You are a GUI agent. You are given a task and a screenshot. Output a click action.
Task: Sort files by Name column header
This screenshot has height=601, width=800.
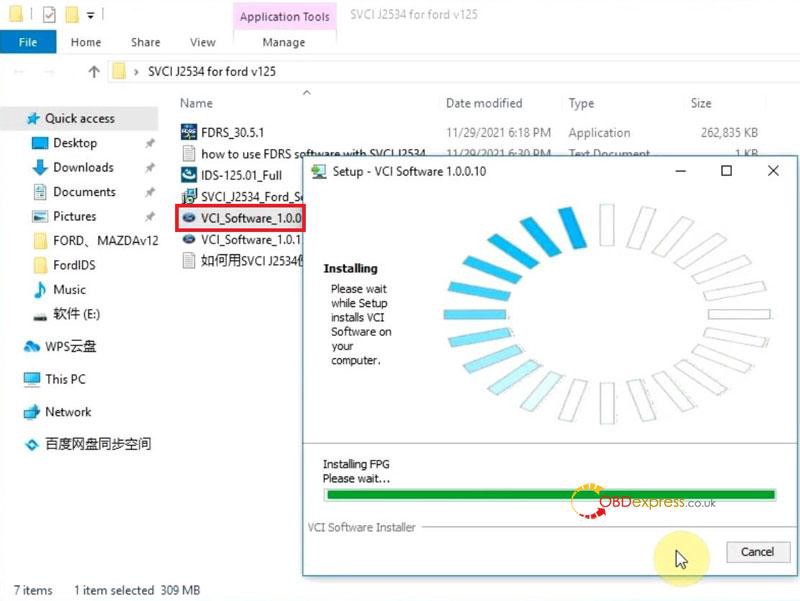196,103
